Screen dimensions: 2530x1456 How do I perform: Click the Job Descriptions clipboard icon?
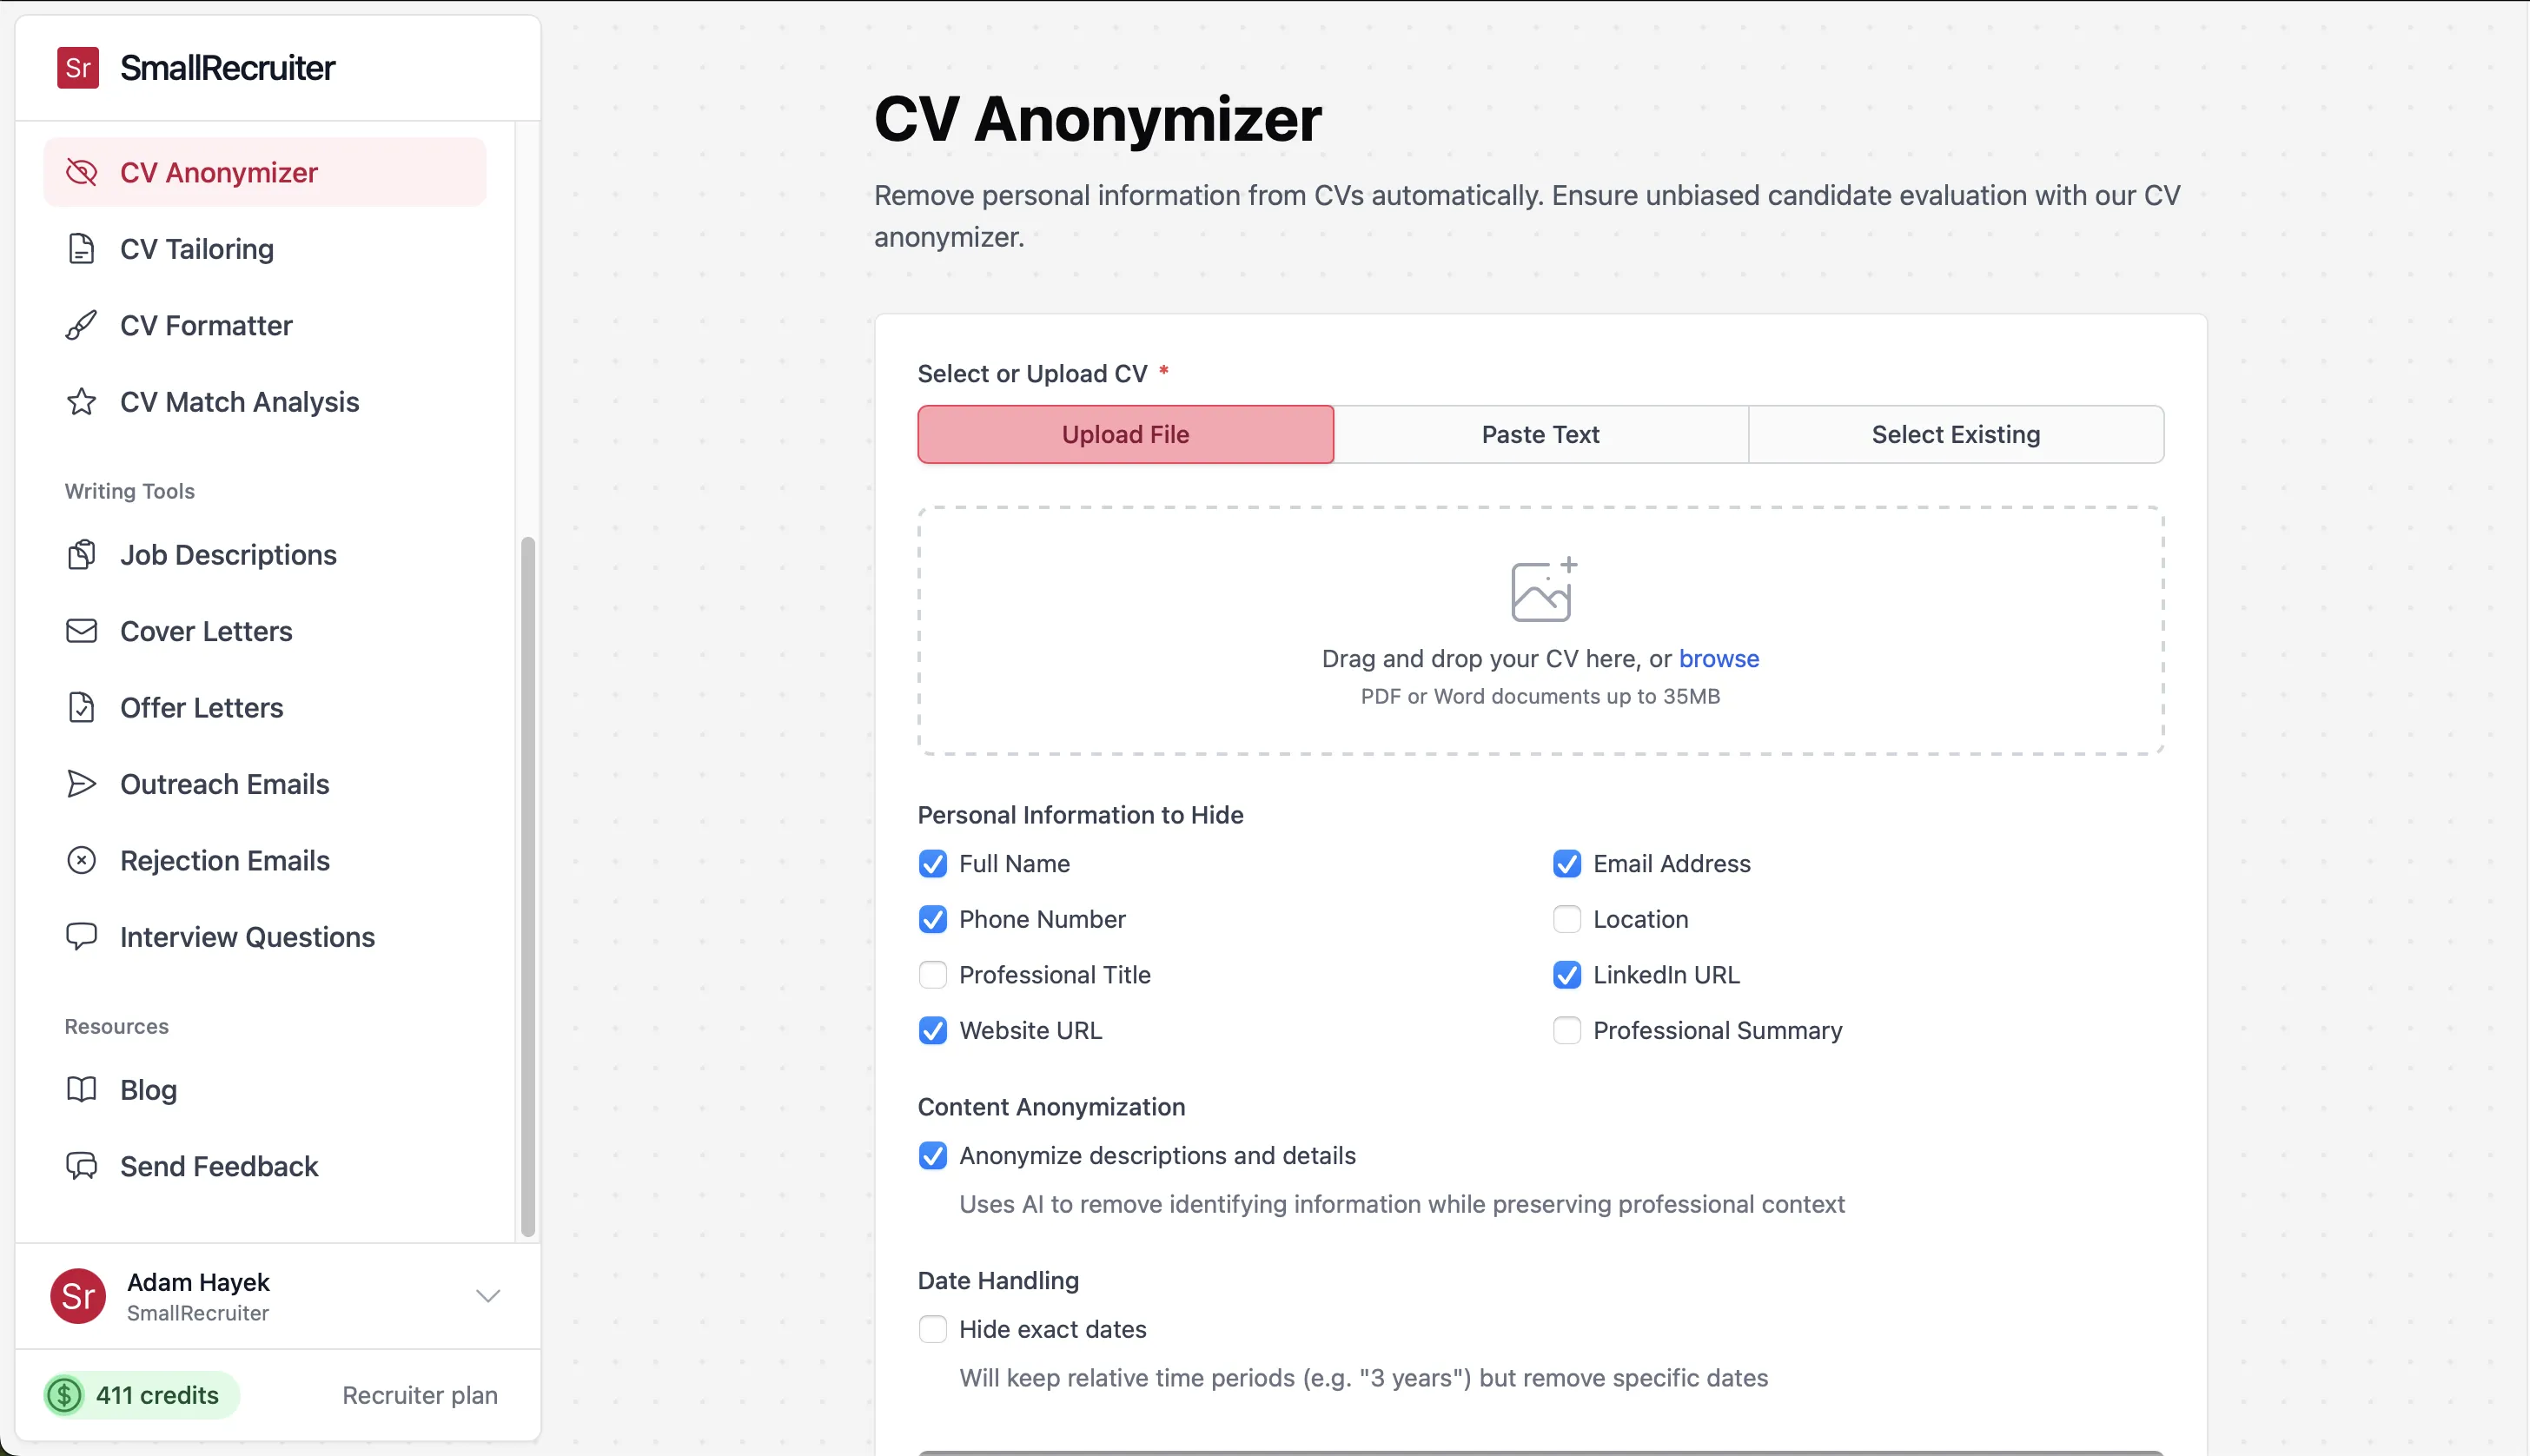(81, 555)
